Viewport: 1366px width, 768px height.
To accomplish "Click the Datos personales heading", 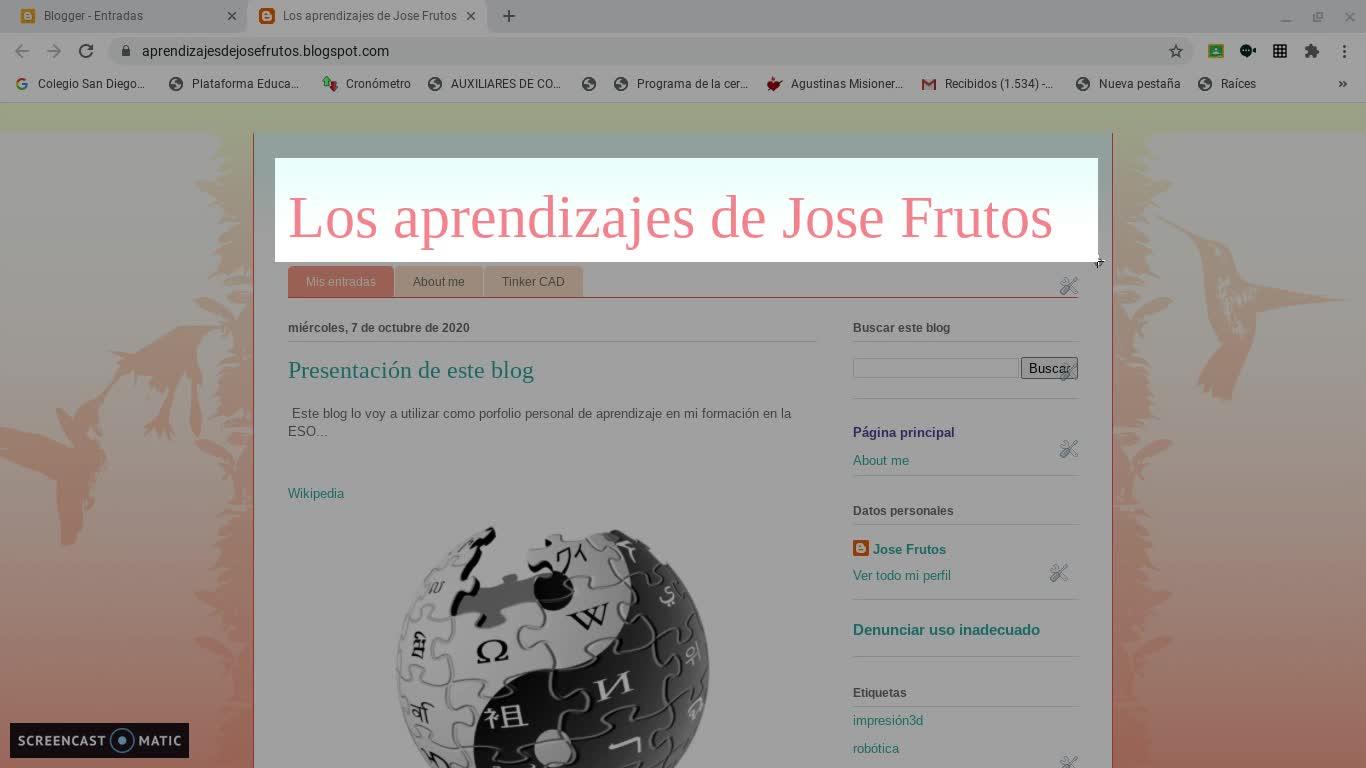I will point(903,510).
